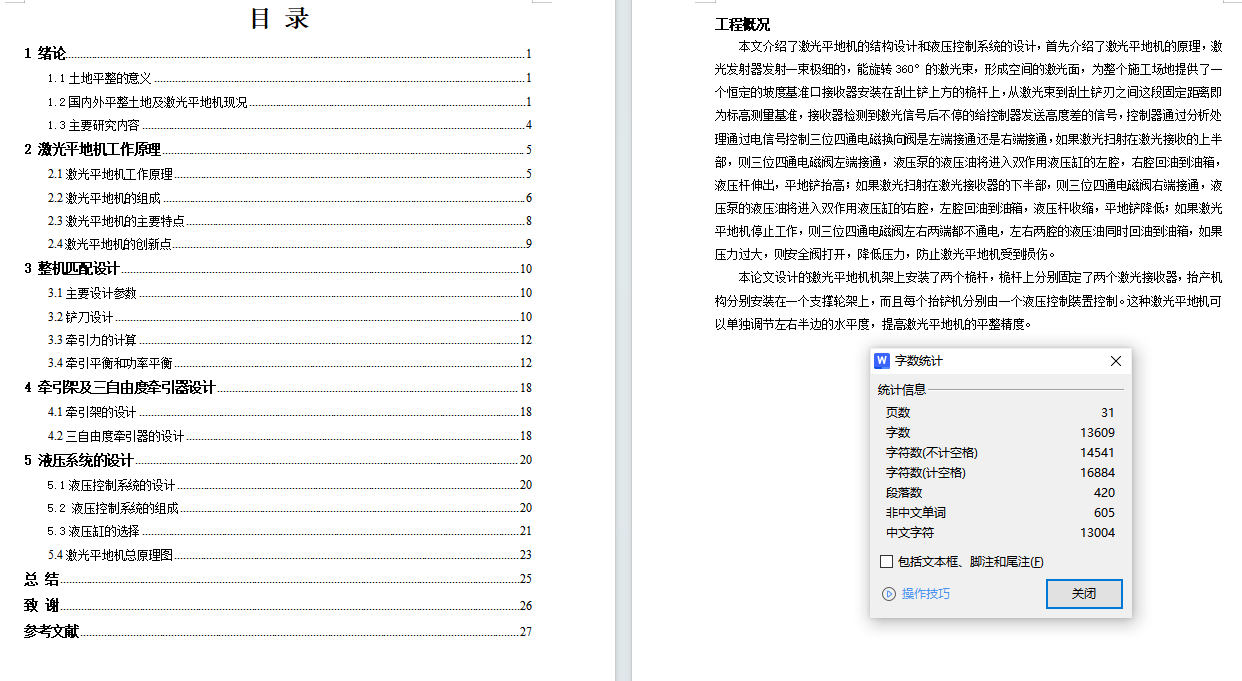
Task: Click the '致 谢' contents entry
Action: (x=41, y=605)
